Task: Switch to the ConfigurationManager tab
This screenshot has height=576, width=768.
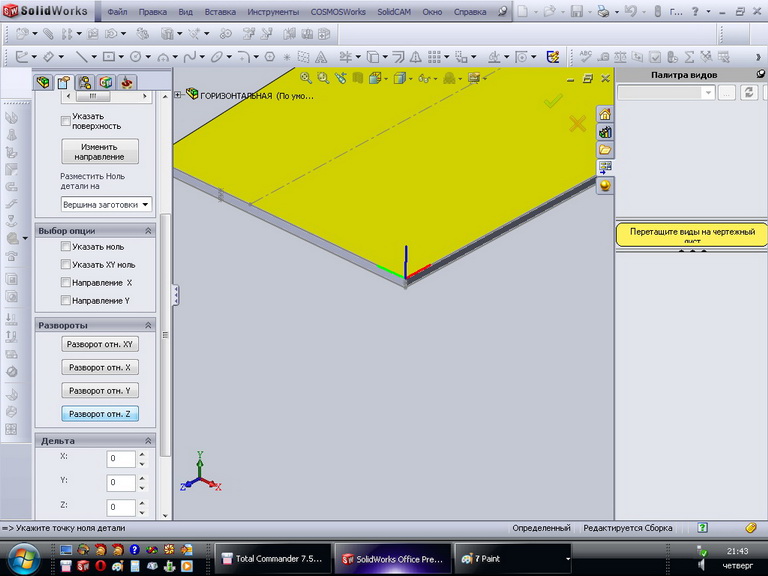Action: pyautogui.click(x=85, y=82)
